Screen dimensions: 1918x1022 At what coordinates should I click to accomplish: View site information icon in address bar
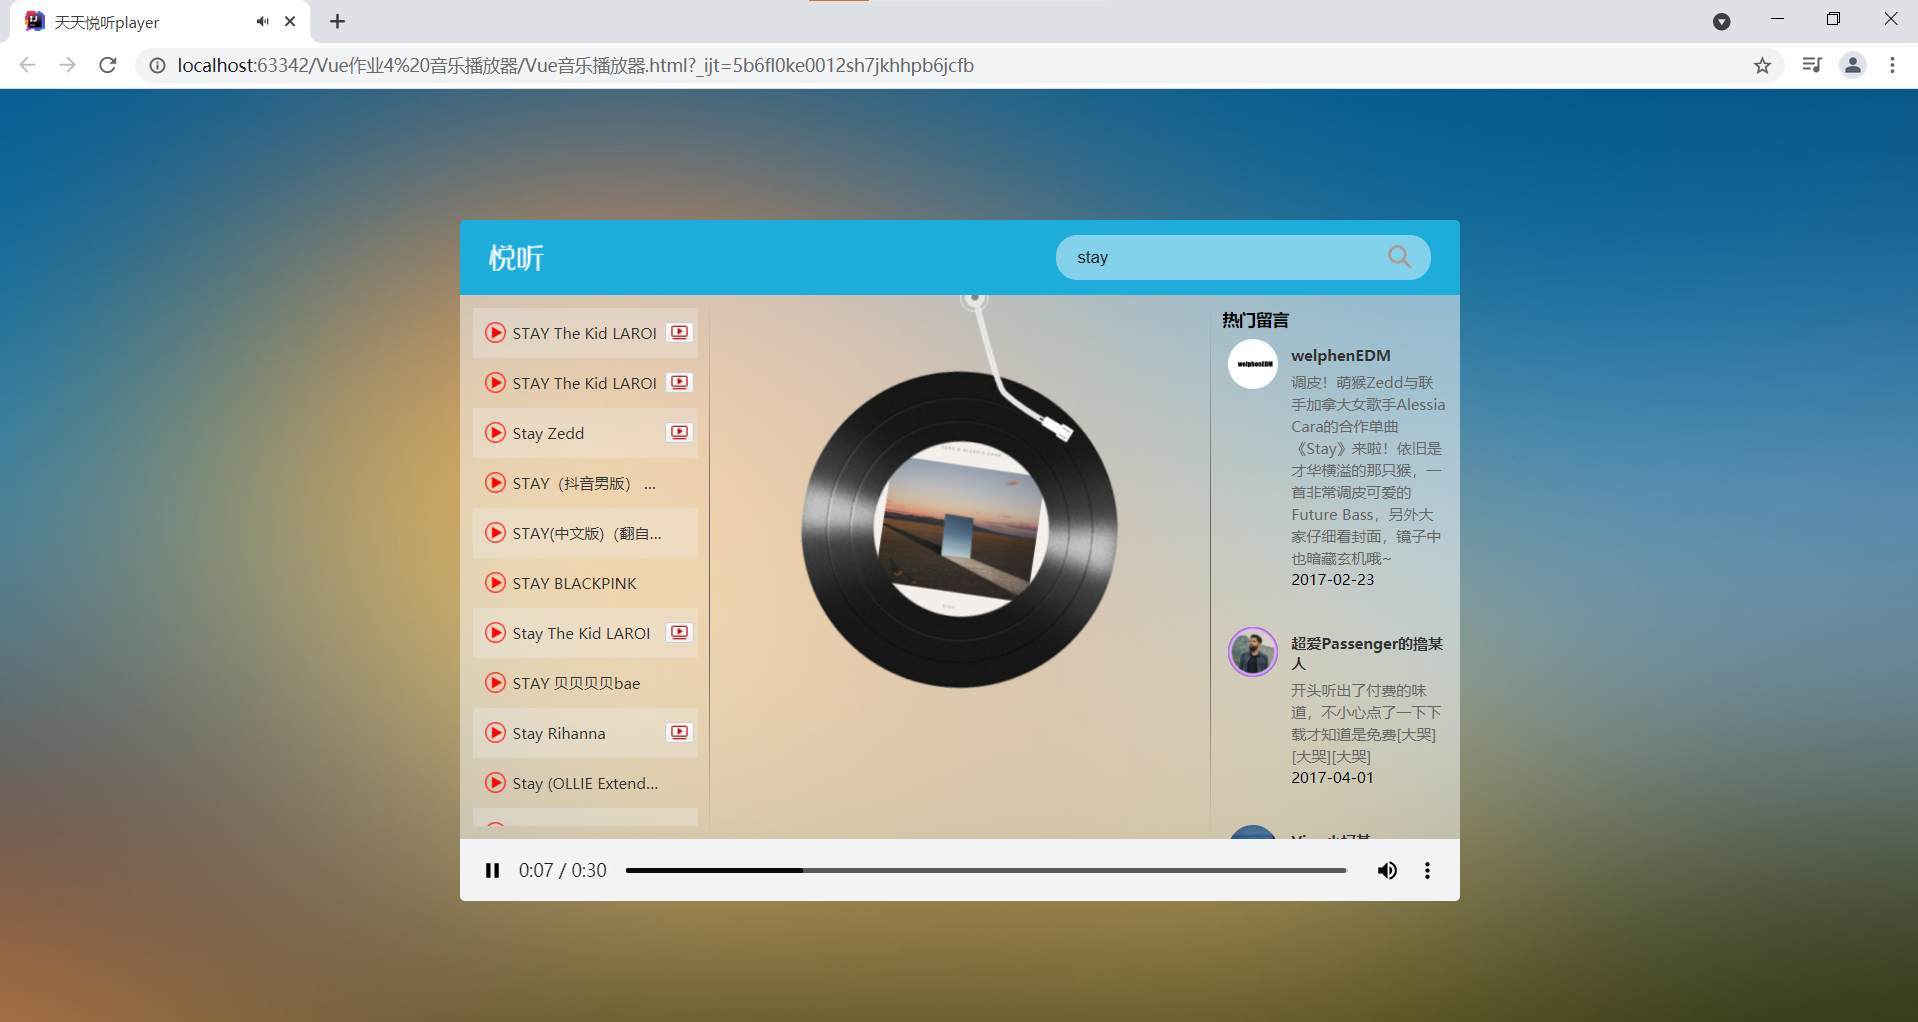157,65
